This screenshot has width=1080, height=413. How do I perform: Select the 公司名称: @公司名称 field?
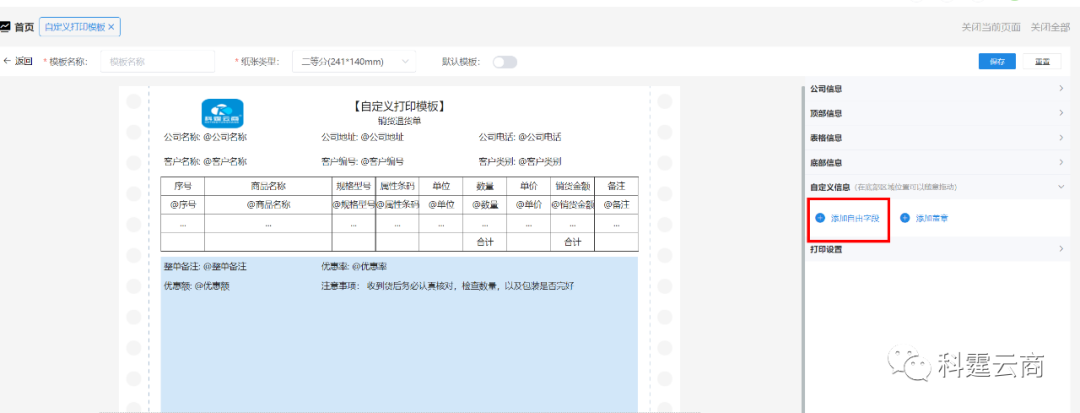(x=205, y=137)
